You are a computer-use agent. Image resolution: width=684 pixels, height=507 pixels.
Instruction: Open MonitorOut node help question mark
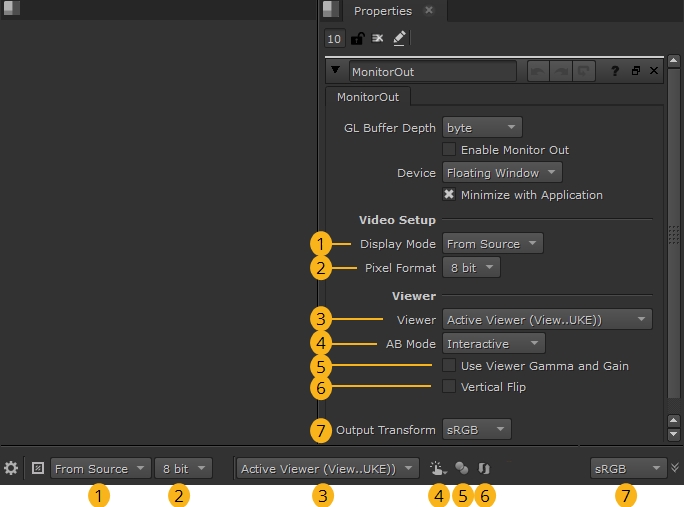tap(615, 72)
